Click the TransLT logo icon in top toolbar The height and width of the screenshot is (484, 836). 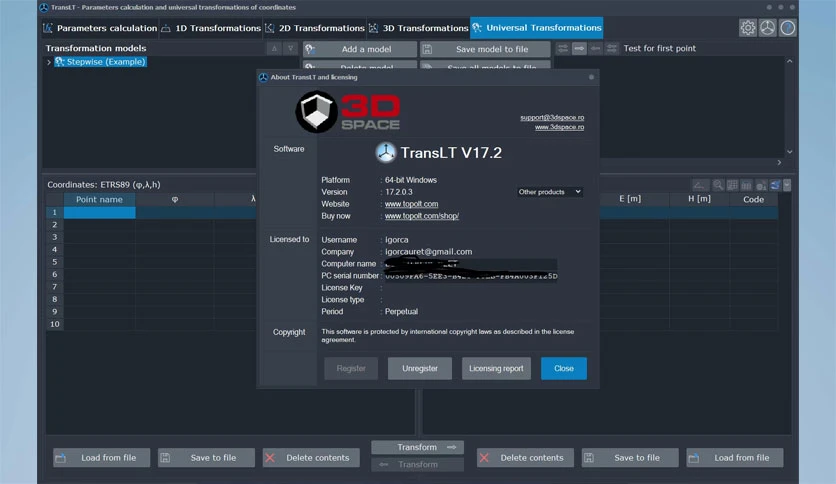(768, 28)
